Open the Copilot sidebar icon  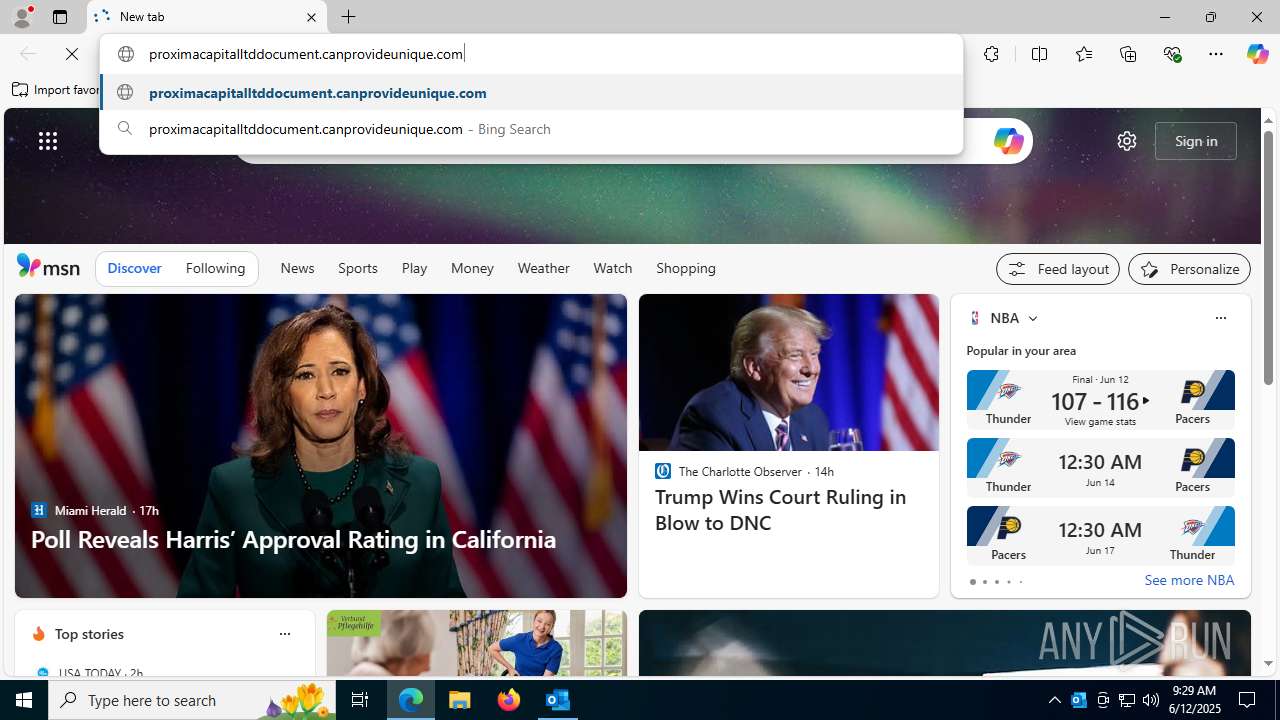[1257, 54]
